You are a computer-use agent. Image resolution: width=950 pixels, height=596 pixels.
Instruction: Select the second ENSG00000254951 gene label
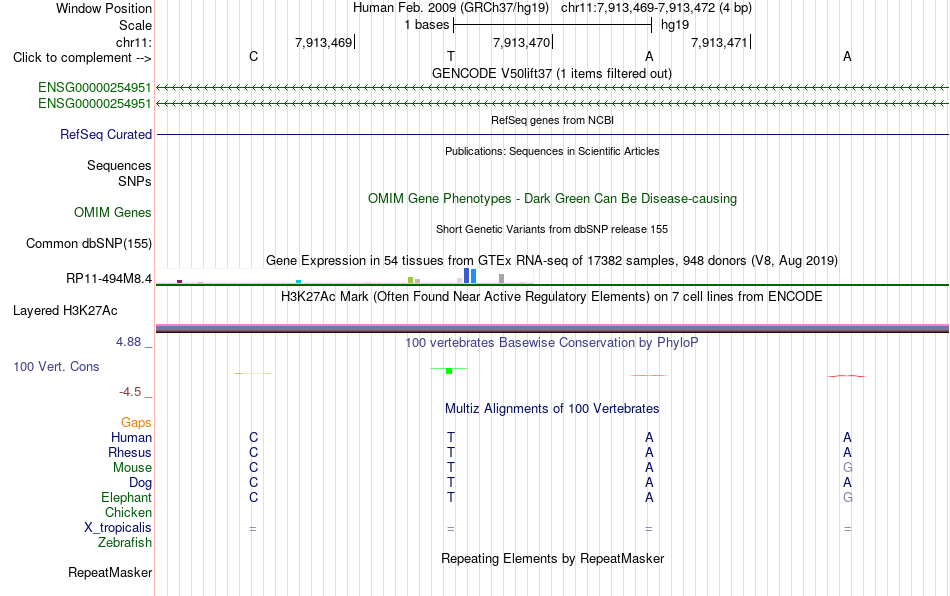click(95, 104)
